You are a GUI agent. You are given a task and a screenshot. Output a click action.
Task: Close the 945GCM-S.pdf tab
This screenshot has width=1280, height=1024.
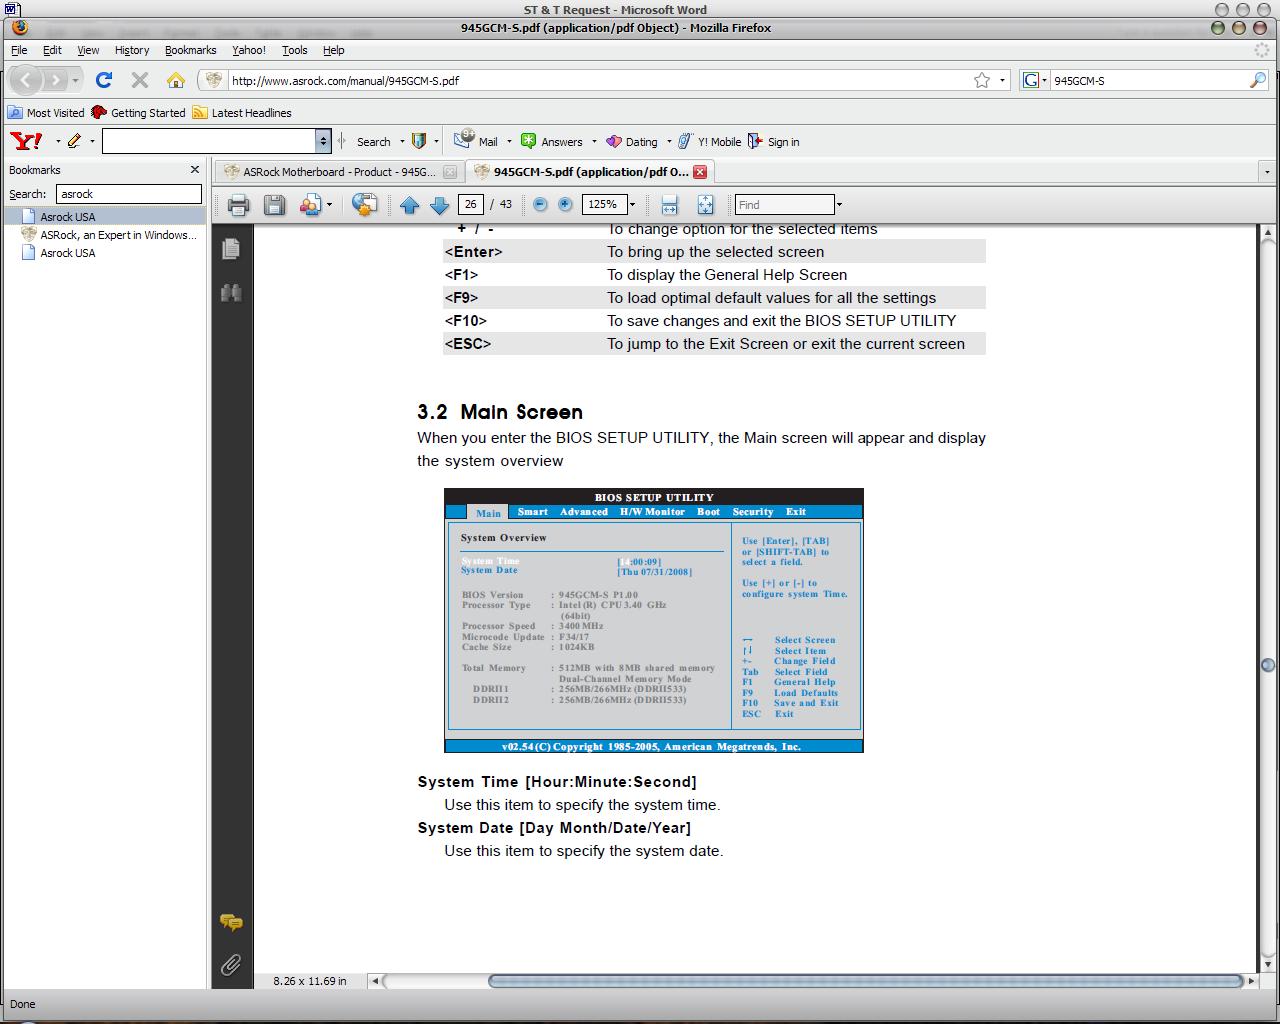700,172
